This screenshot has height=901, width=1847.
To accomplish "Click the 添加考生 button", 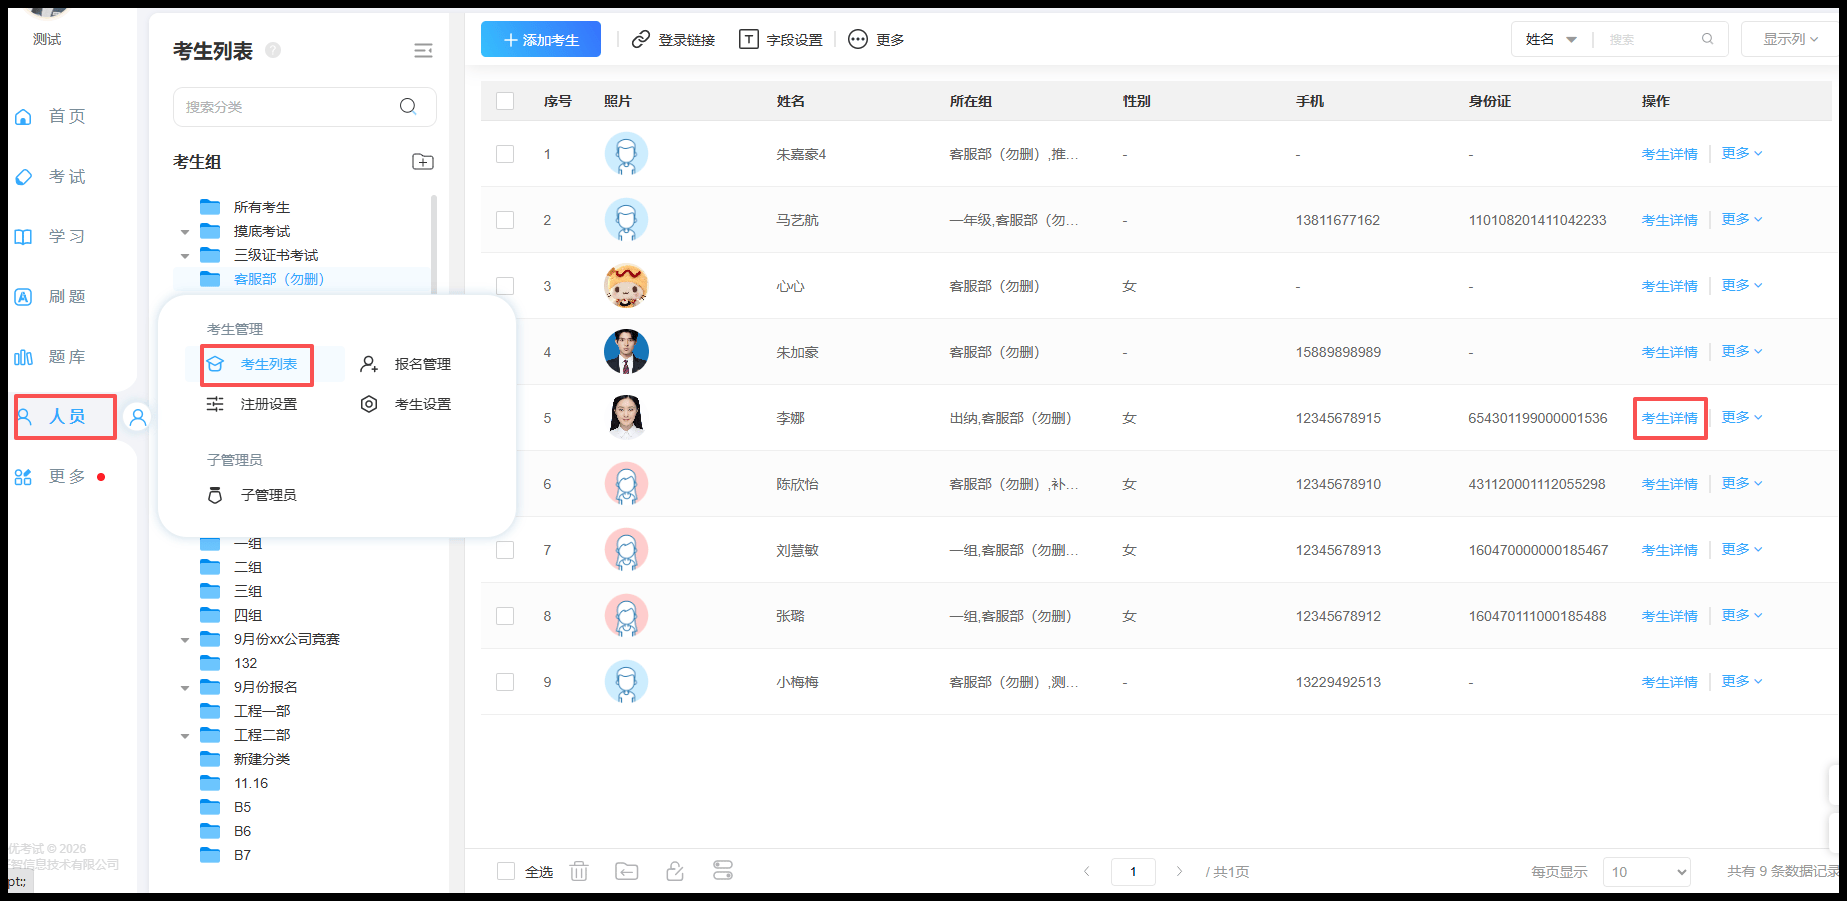I will coord(541,39).
